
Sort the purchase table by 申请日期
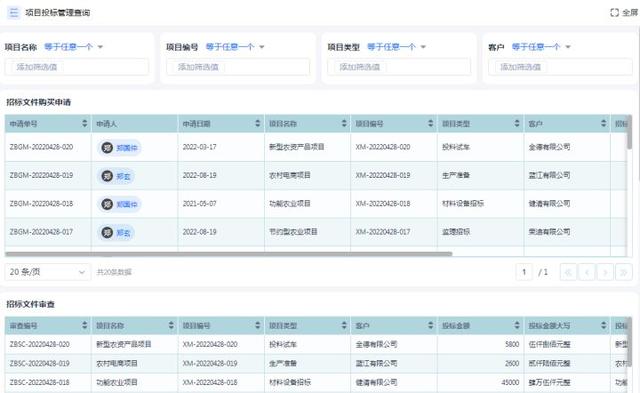(x=258, y=123)
